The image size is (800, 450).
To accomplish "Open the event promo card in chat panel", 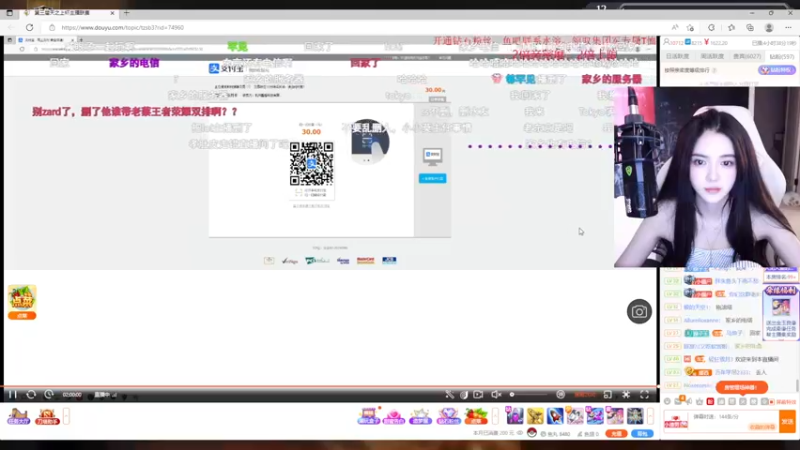I will point(781,312).
